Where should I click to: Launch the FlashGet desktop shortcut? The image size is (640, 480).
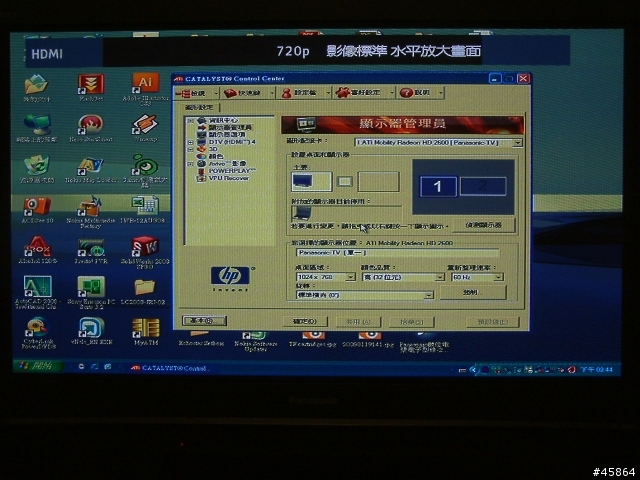pos(91,87)
